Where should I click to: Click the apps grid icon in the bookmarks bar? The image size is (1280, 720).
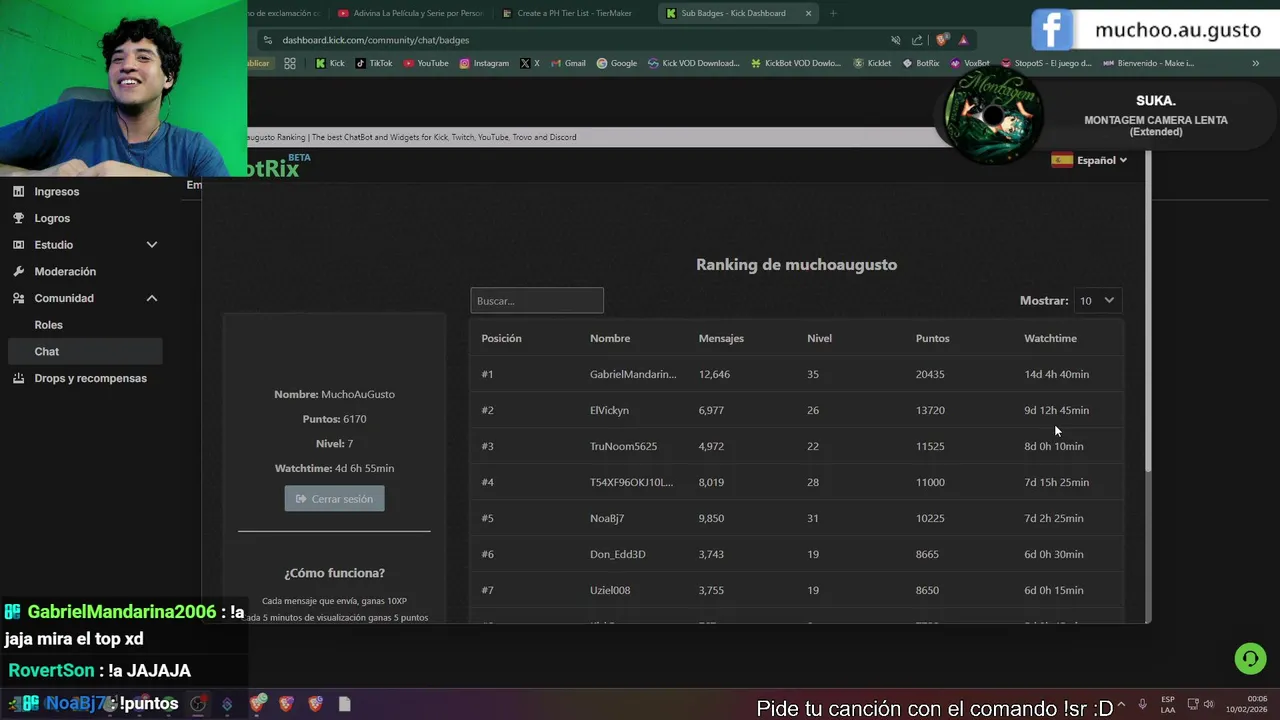tap(290, 63)
